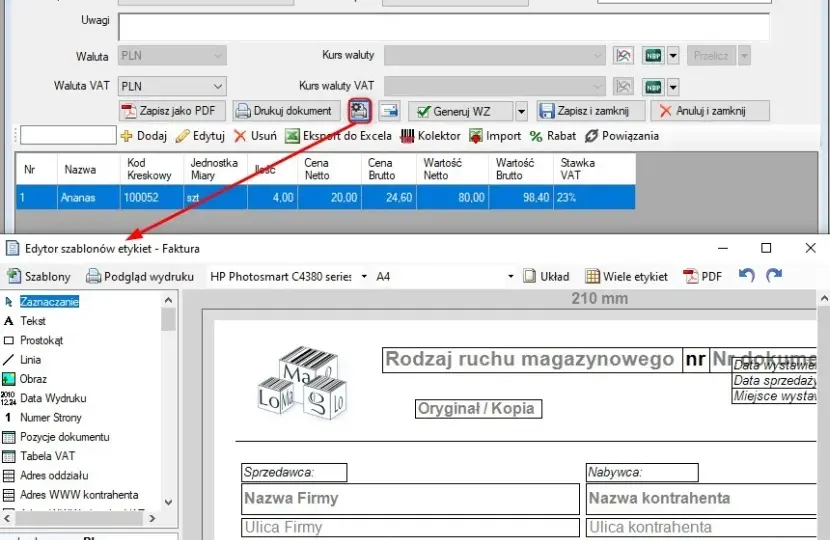Select the Nazwa Firmy template field
Viewport: 830px width, 540px height.
pyautogui.click(x=410, y=498)
